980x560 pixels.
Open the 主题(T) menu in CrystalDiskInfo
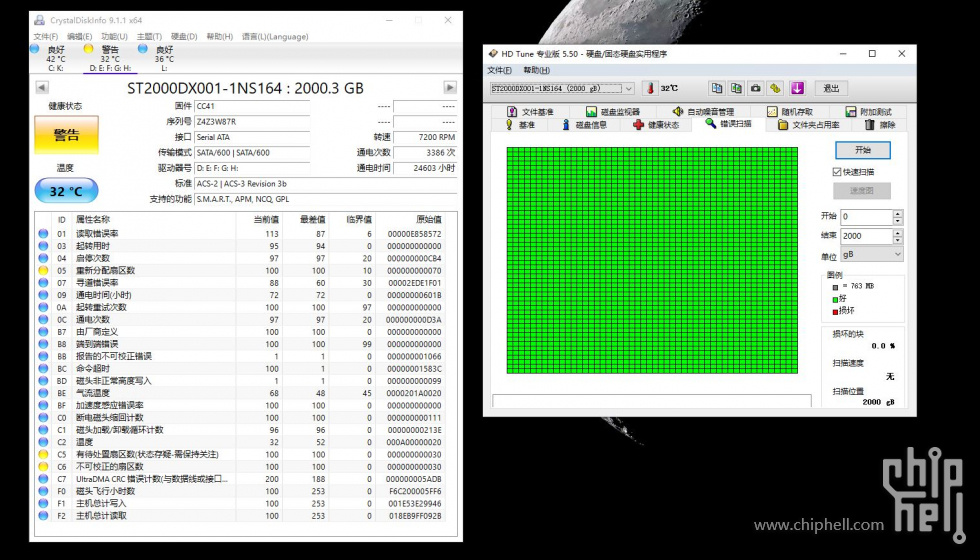click(x=149, y=37)
